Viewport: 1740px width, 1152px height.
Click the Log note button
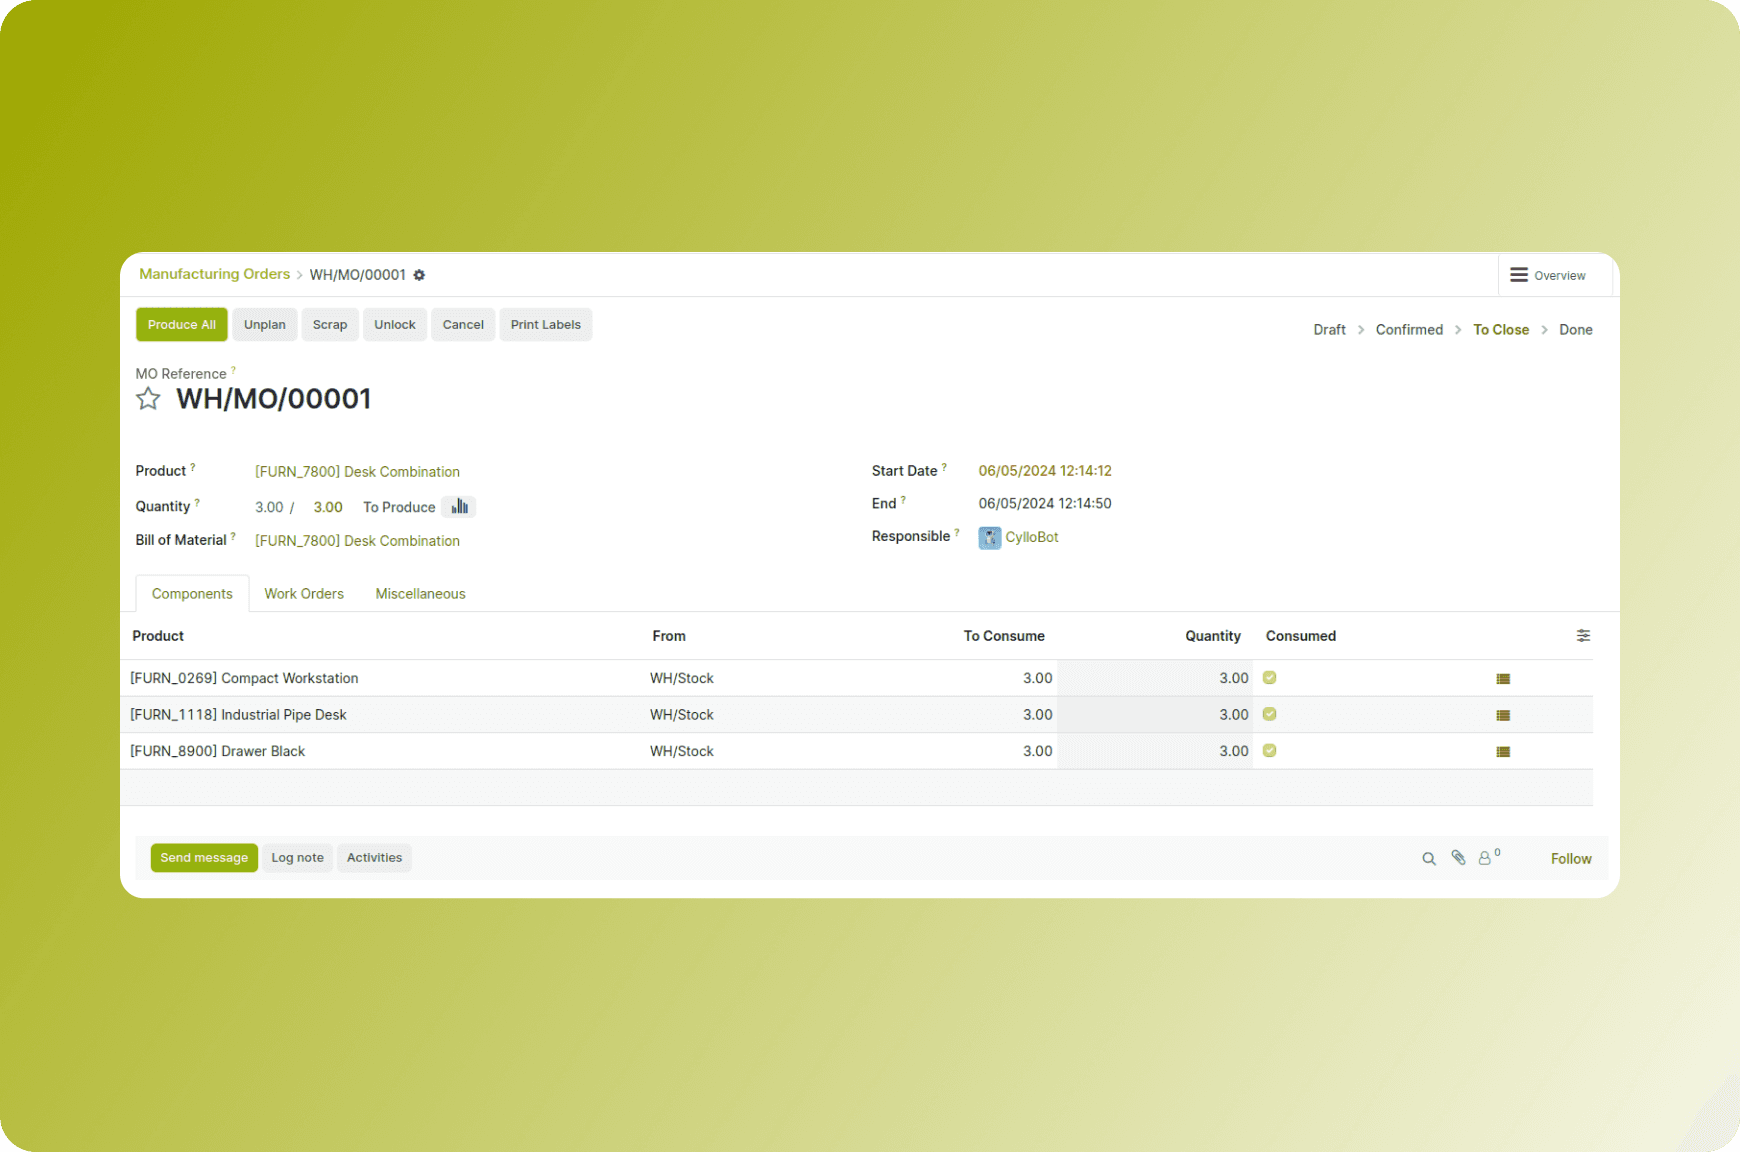point(298,858)
